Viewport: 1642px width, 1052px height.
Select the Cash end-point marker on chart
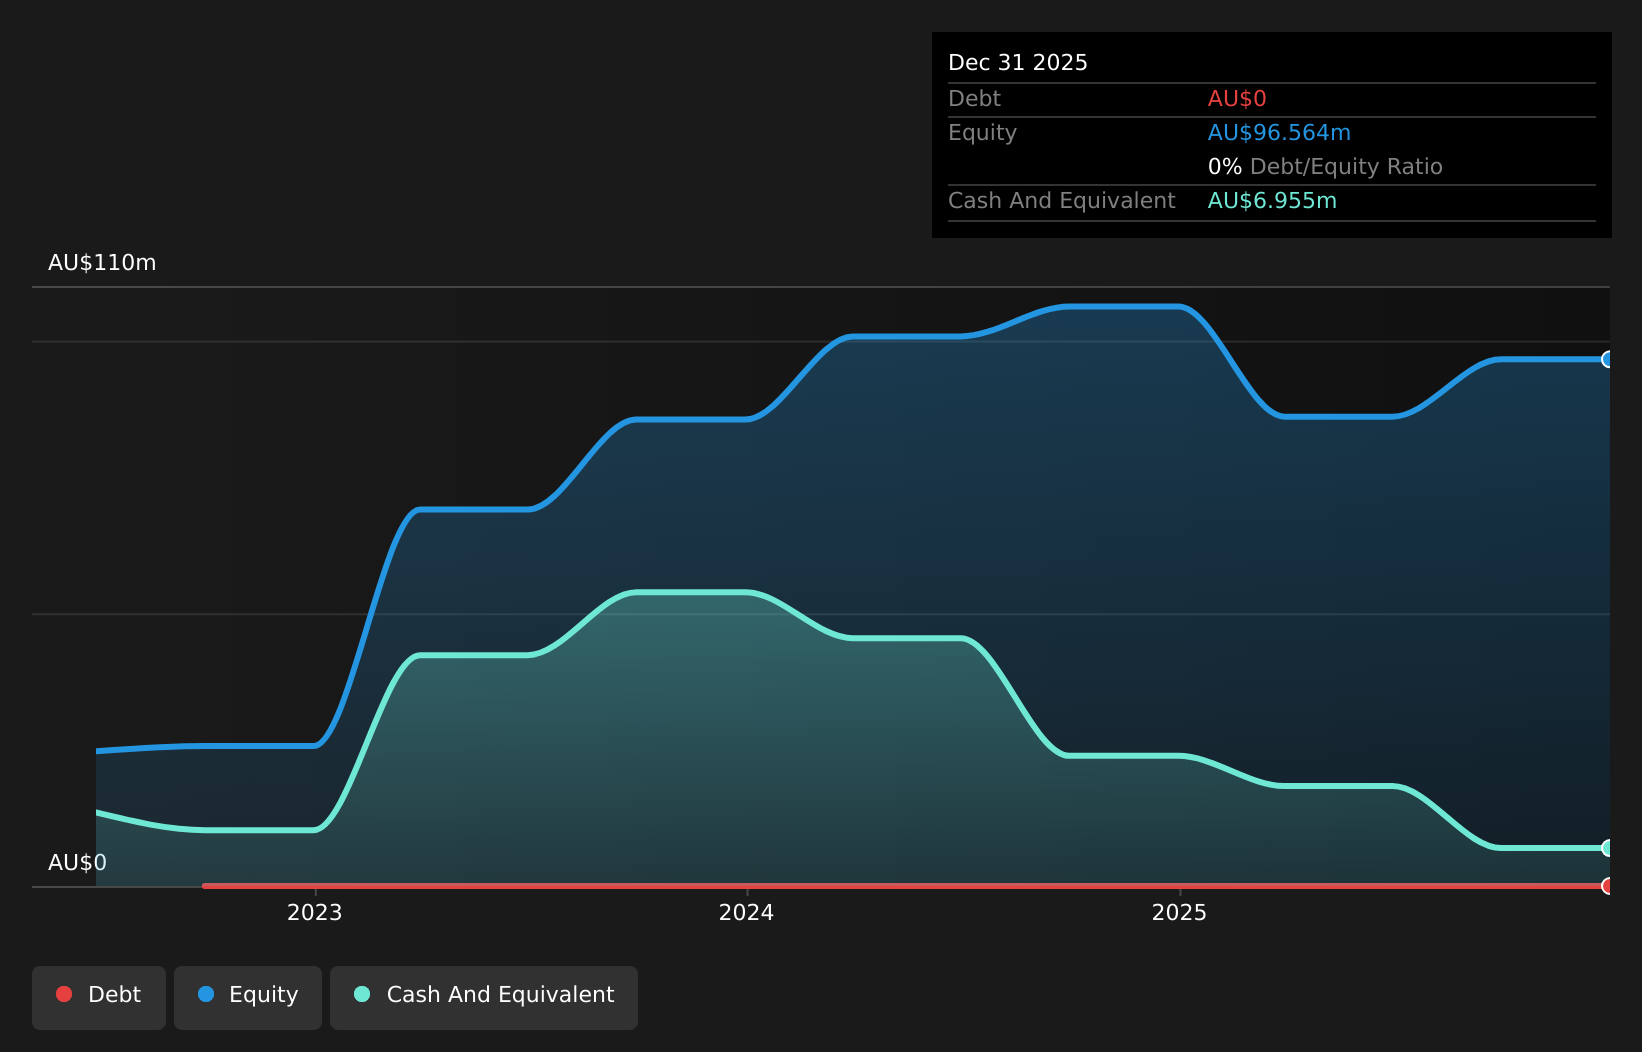click(x=1608, y=848)
